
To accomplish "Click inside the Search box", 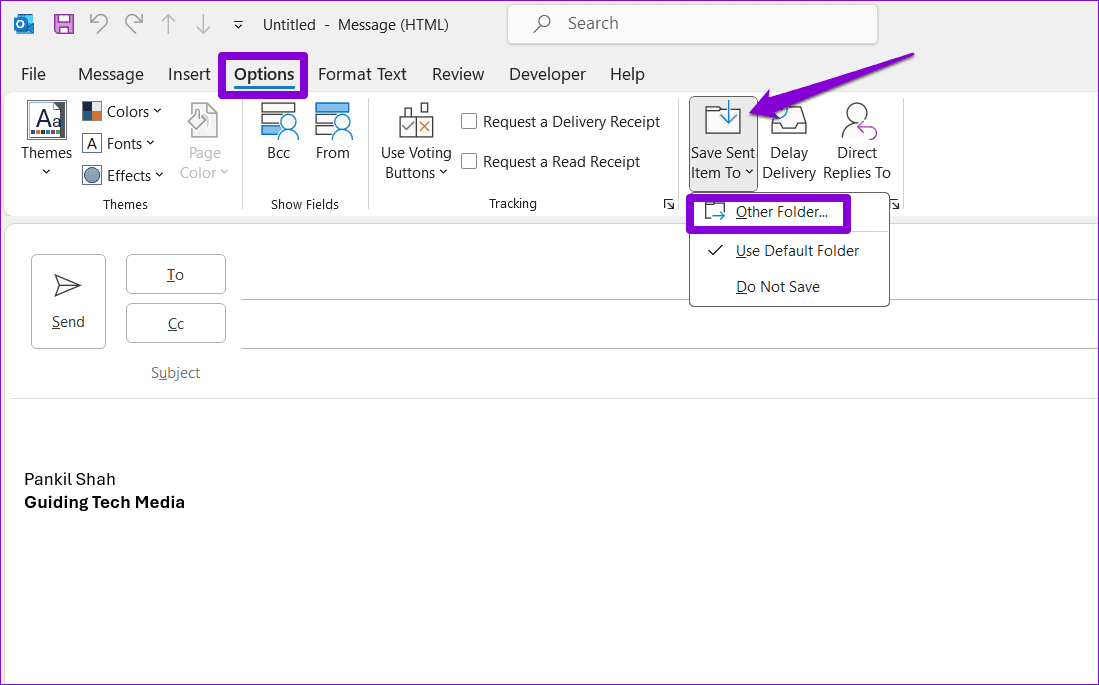I will coord(692,23).
